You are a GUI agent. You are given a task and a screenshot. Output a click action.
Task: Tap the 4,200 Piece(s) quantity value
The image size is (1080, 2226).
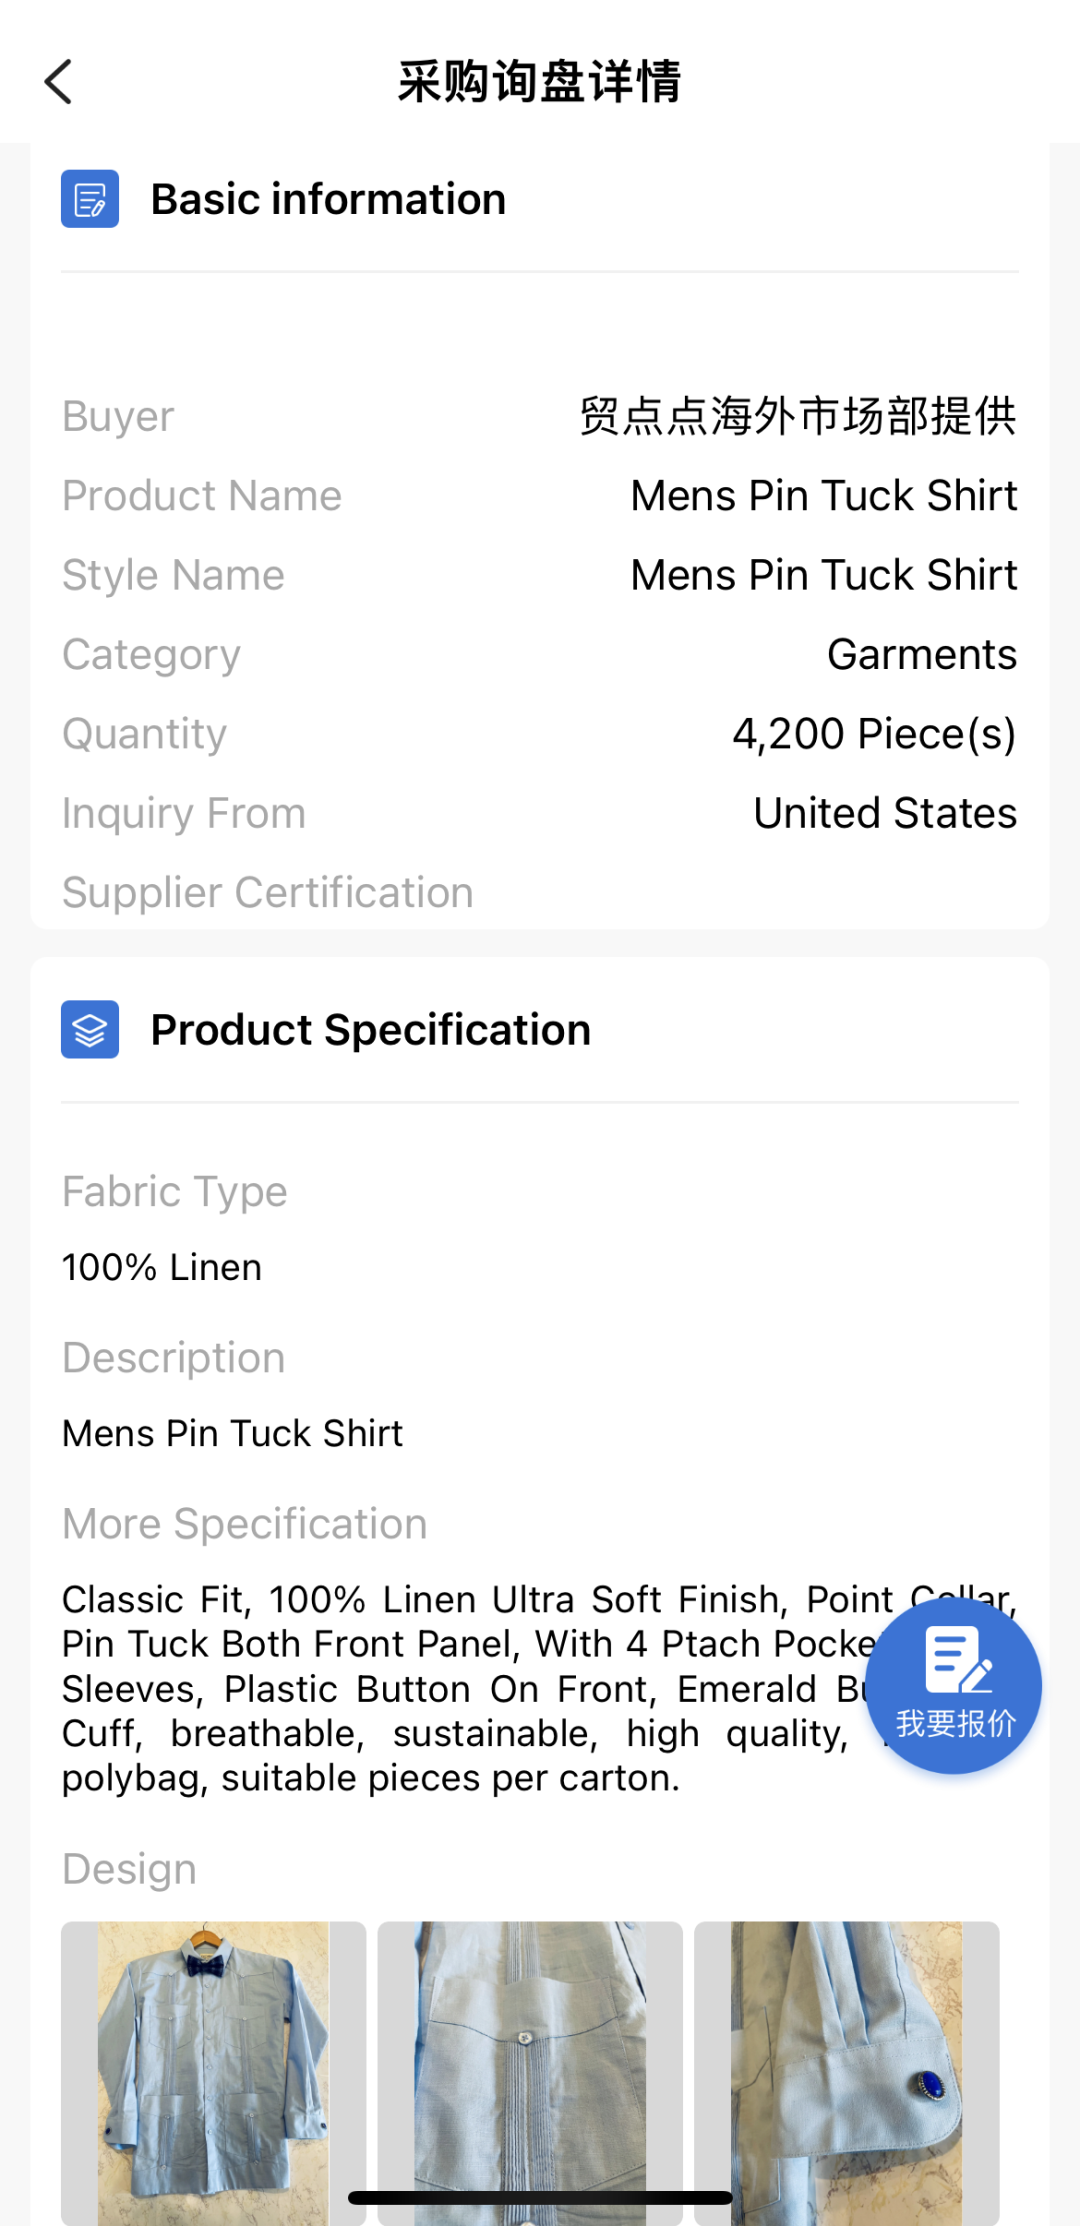873,734
